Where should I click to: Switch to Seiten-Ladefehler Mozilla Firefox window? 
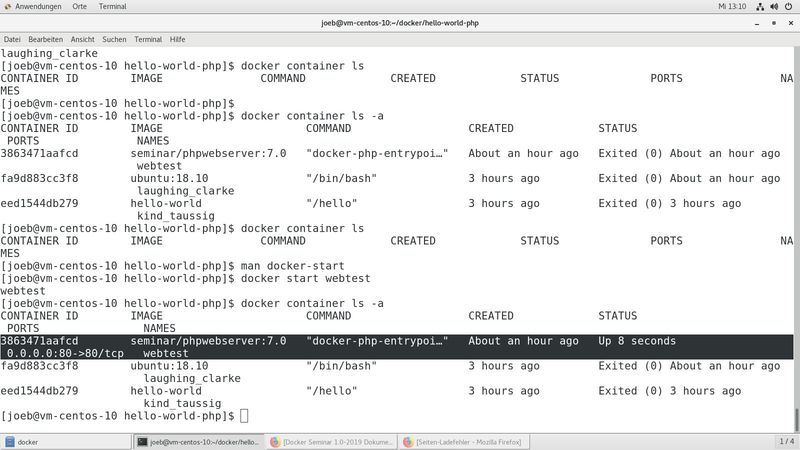coord(463,442)
